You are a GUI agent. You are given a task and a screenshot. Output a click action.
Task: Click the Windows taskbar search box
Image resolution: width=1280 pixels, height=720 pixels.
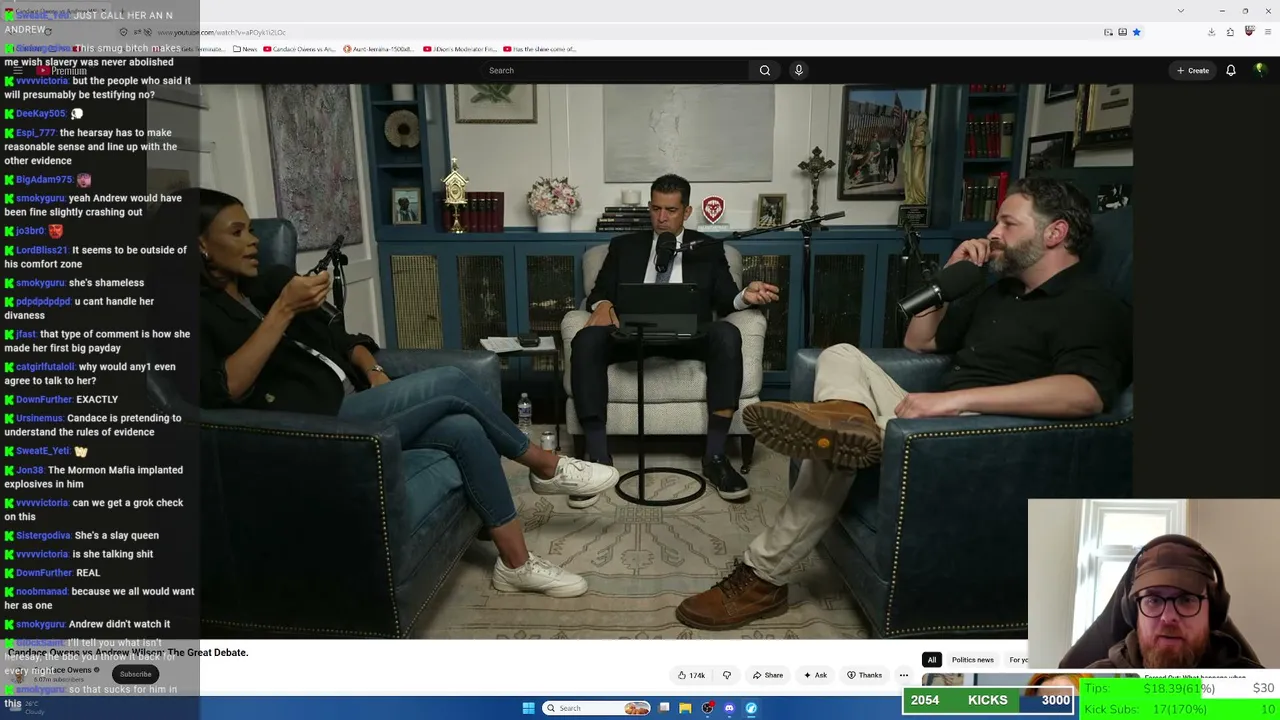(596, 708)
